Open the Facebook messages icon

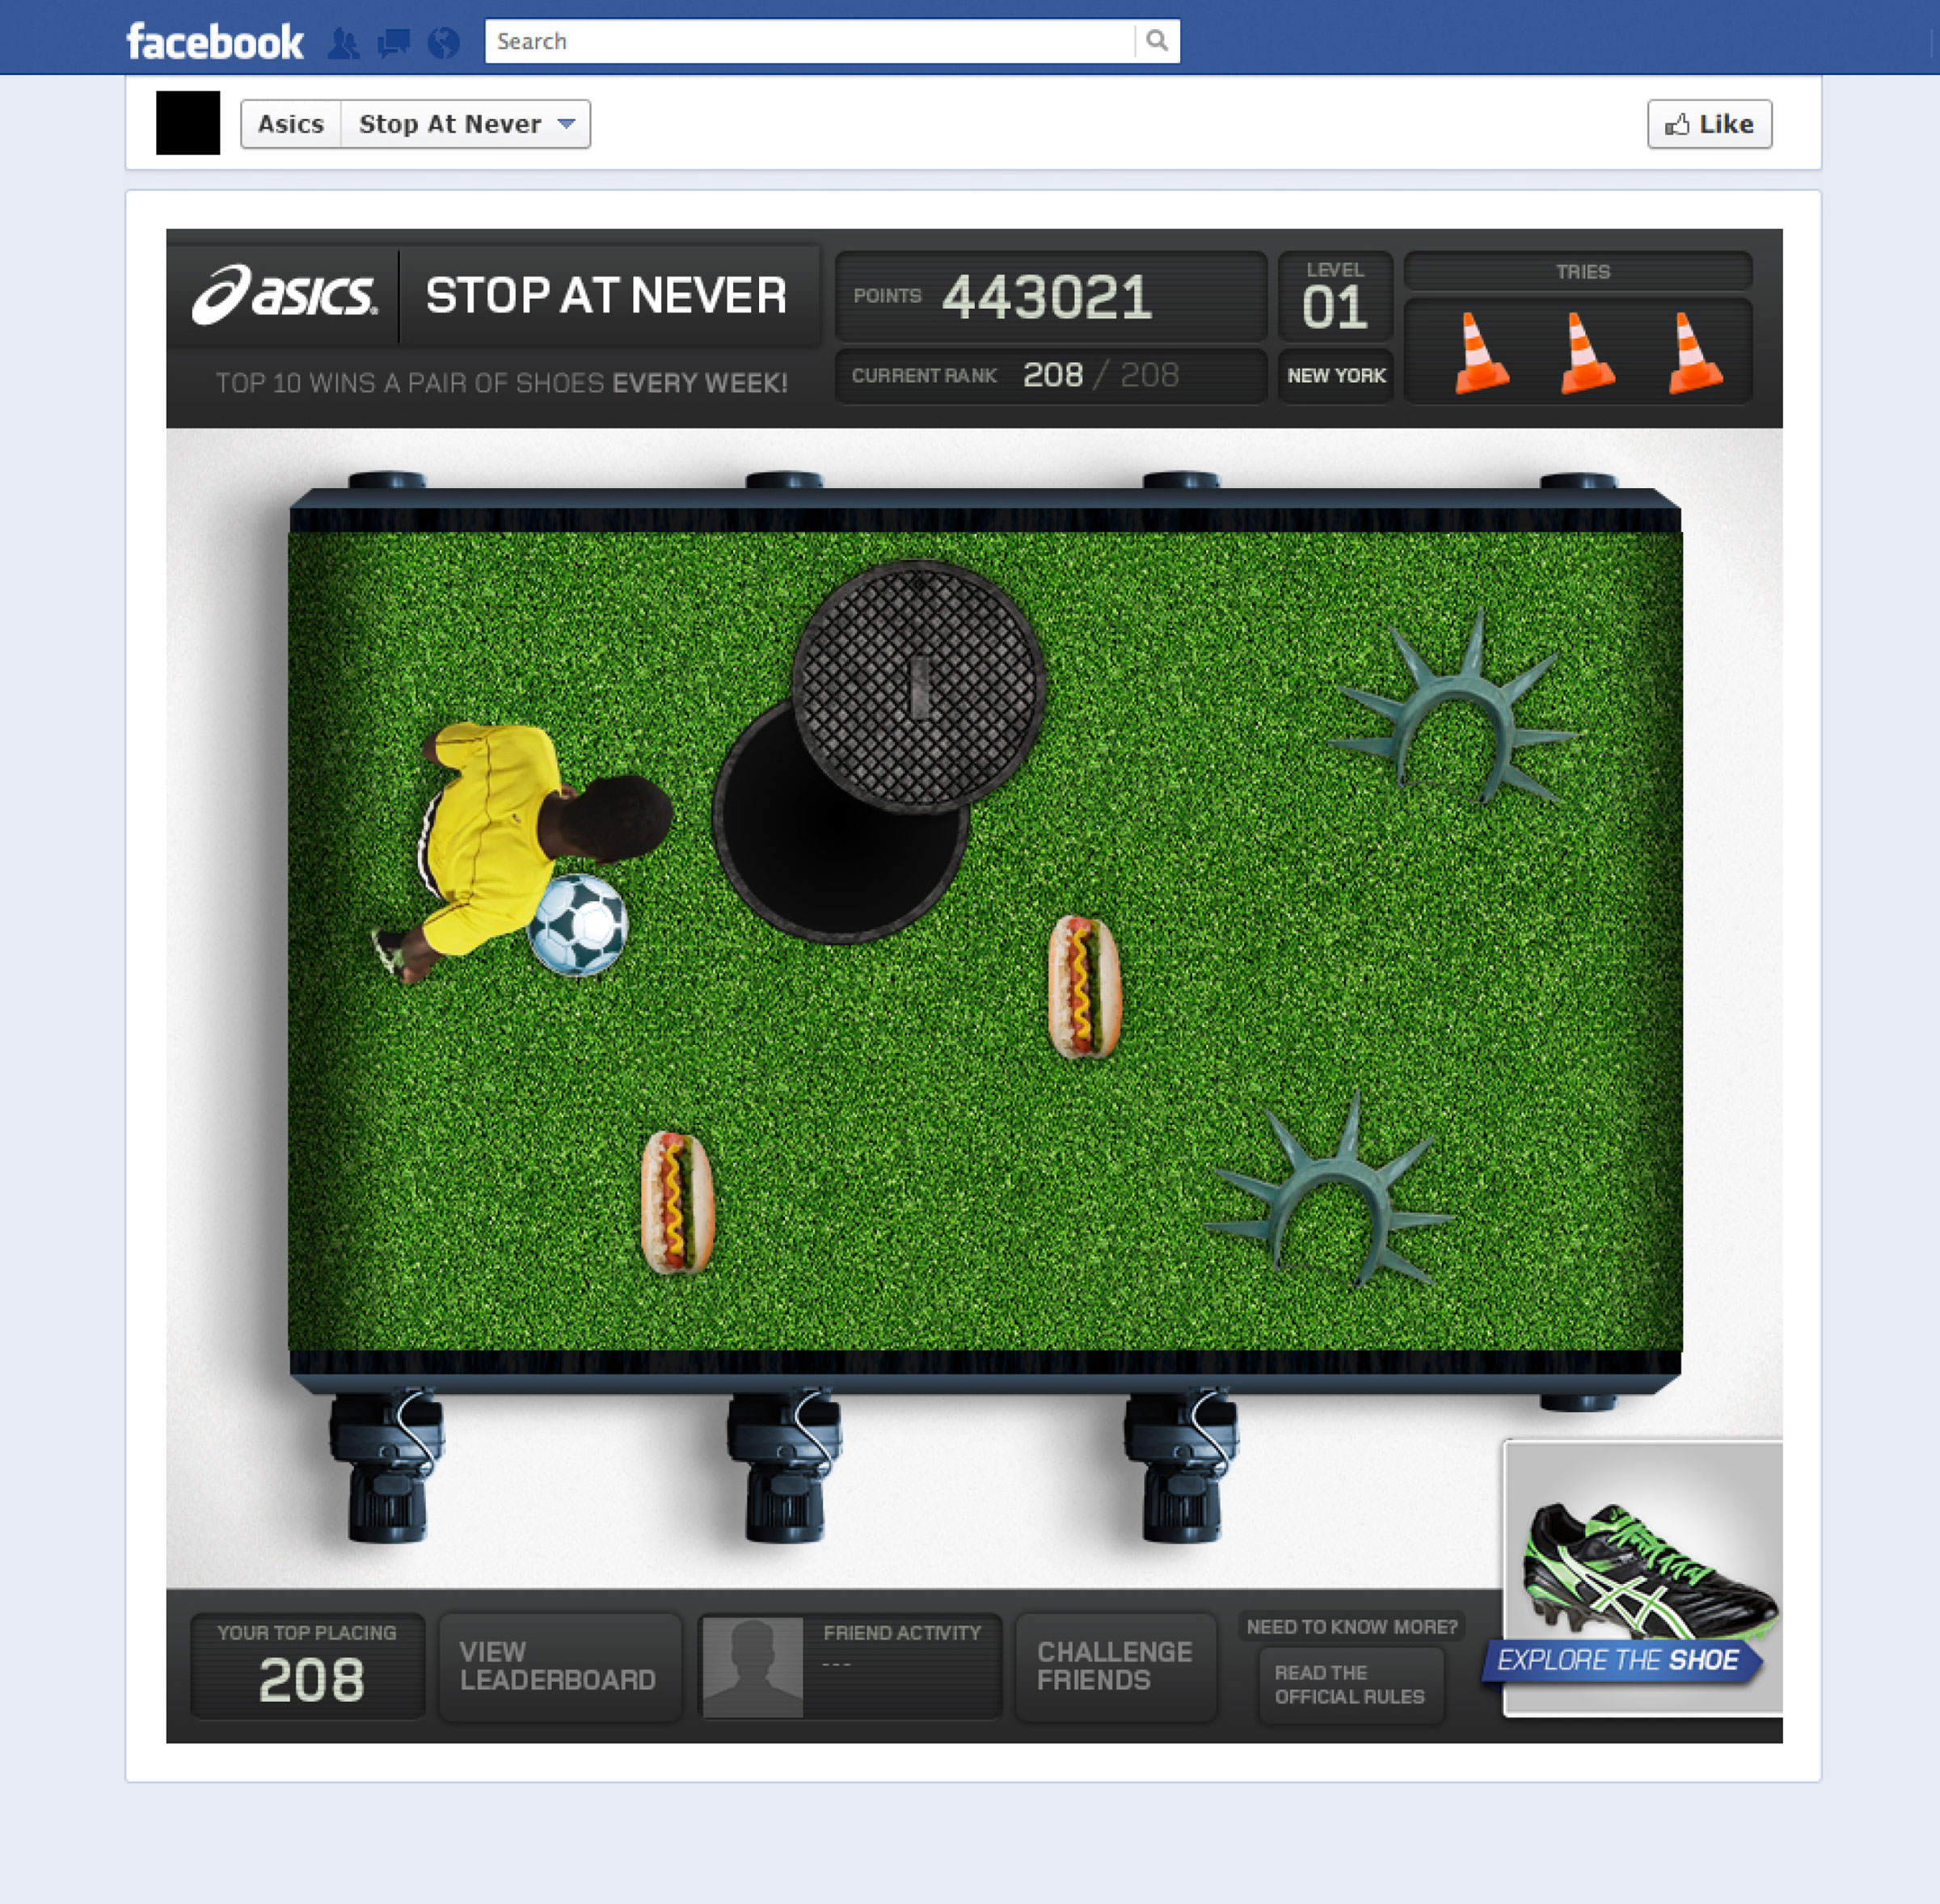(x=393, y=43)
